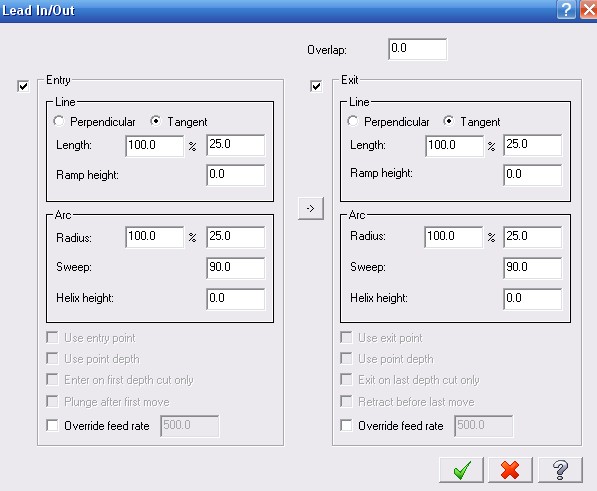Click Exit feed rate field 500.0

tap(484, 426)
